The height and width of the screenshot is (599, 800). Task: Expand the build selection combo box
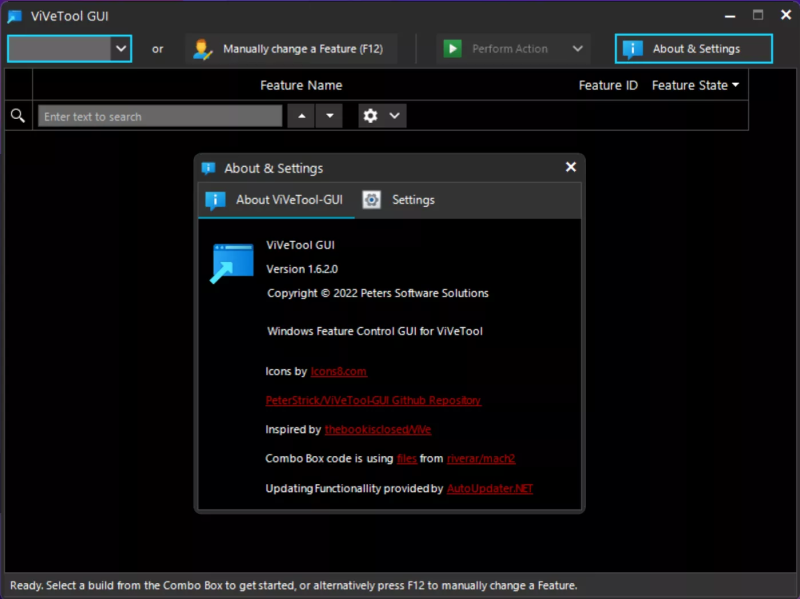(x=121, y=48)
